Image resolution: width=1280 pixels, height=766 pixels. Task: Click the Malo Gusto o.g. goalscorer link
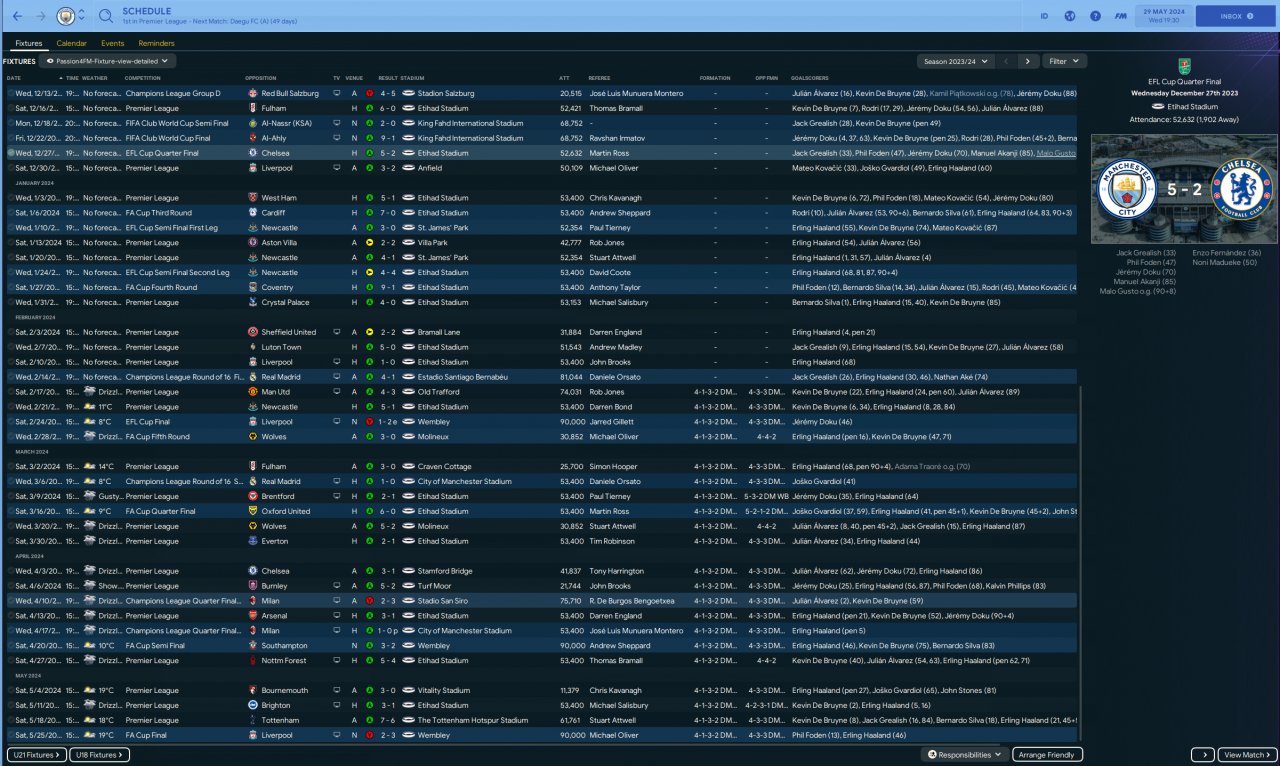click(x=1056, y=153)
